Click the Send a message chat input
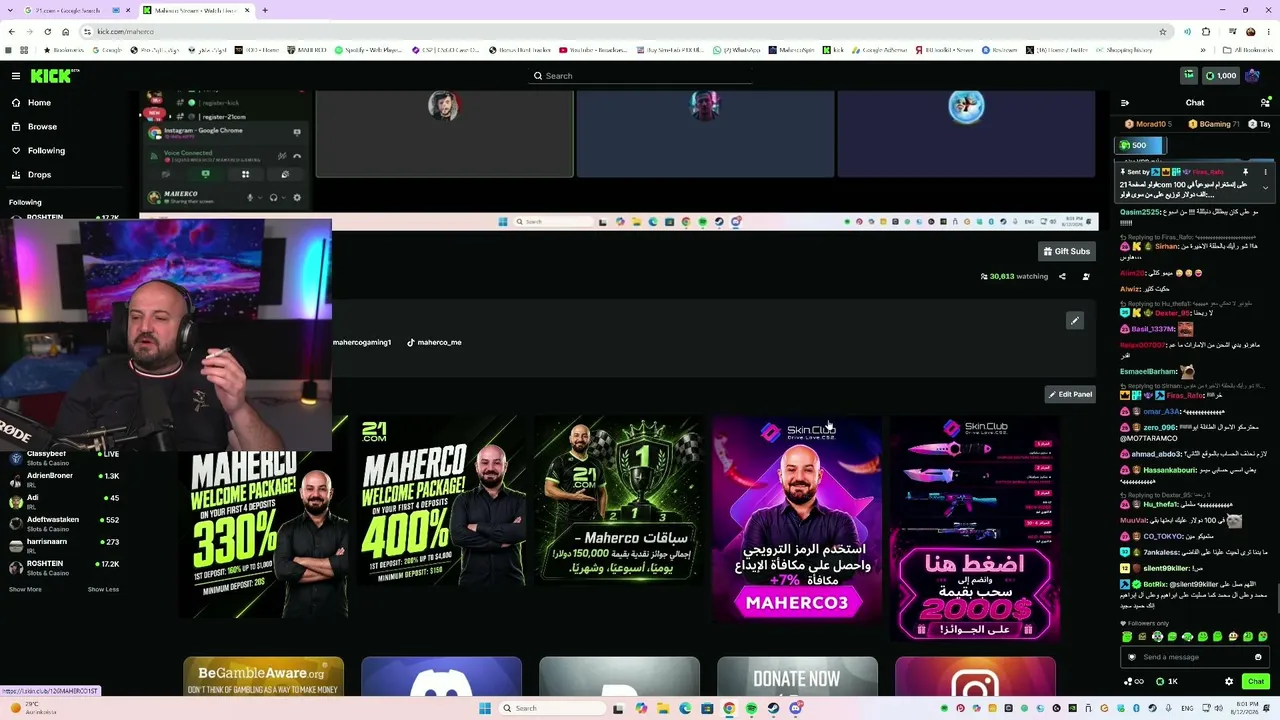The image size is (1280, 720). [x=1194, y=657]
